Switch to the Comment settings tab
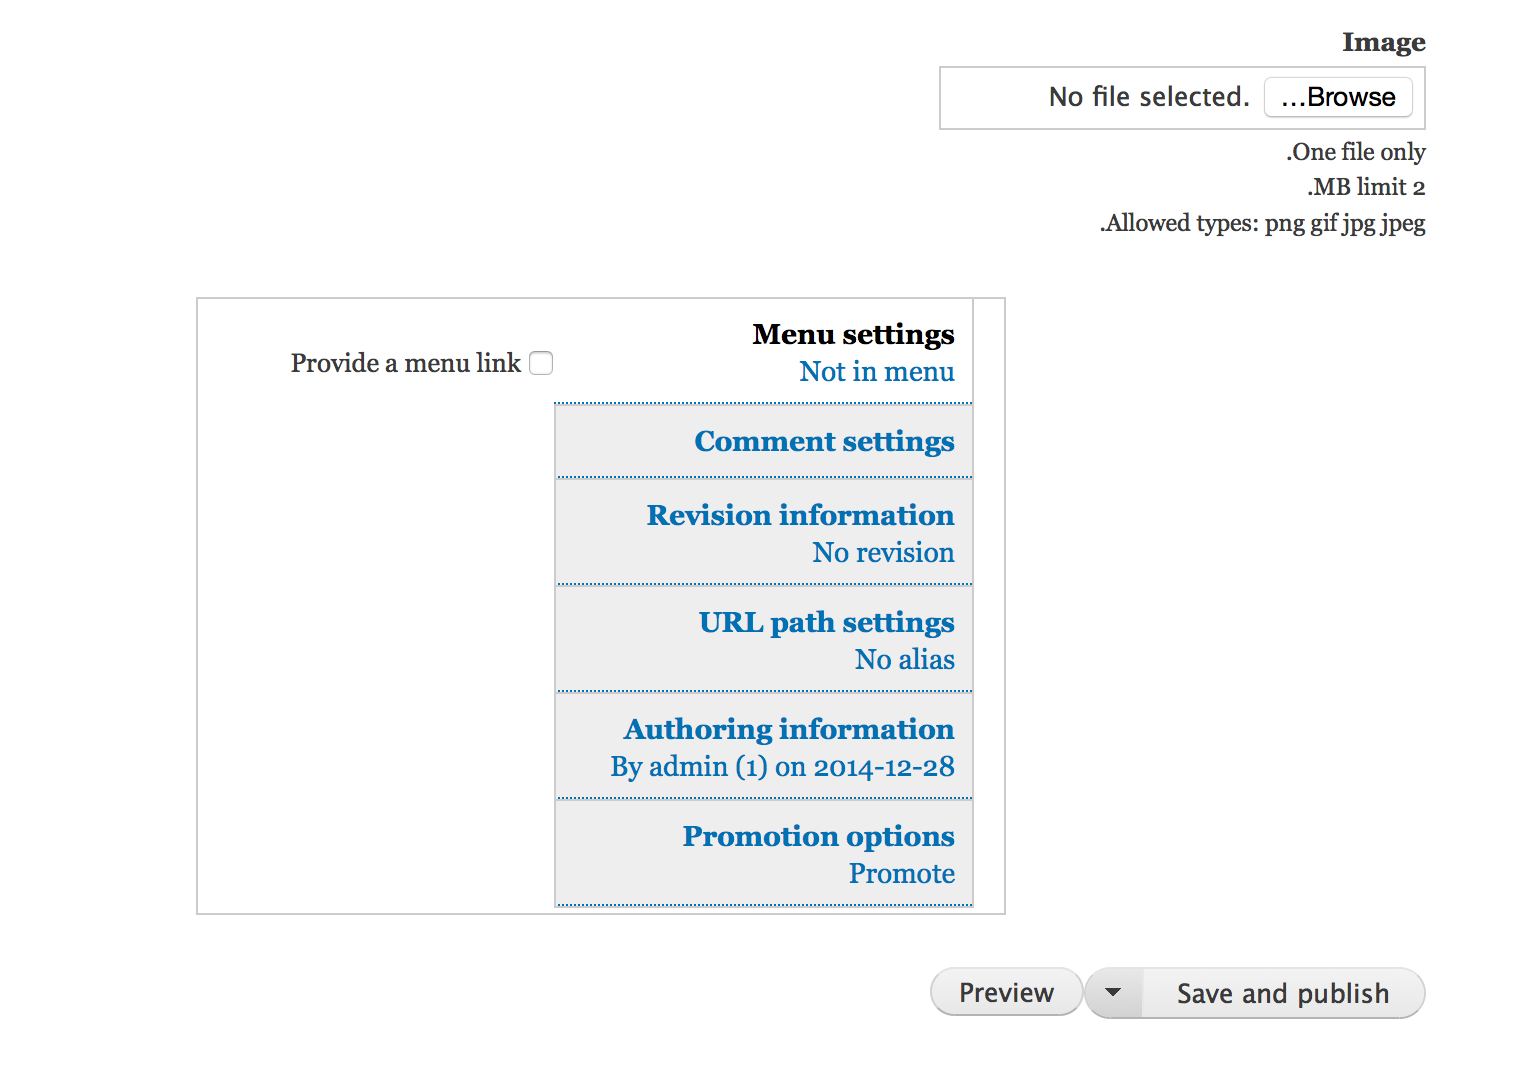1532x1074 pixels. click(x=764, y=441)
